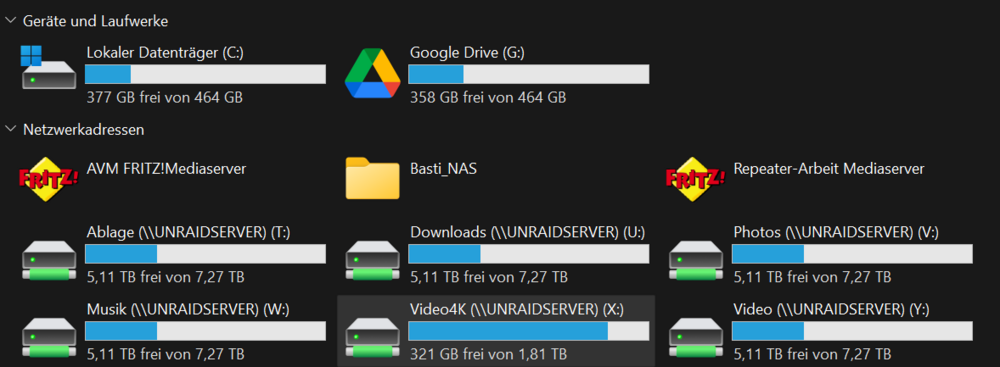Select the Downloads U: network drive icon
This screenshot has width=1000, height=367.
pyautogui.click(x=372, y=260)
